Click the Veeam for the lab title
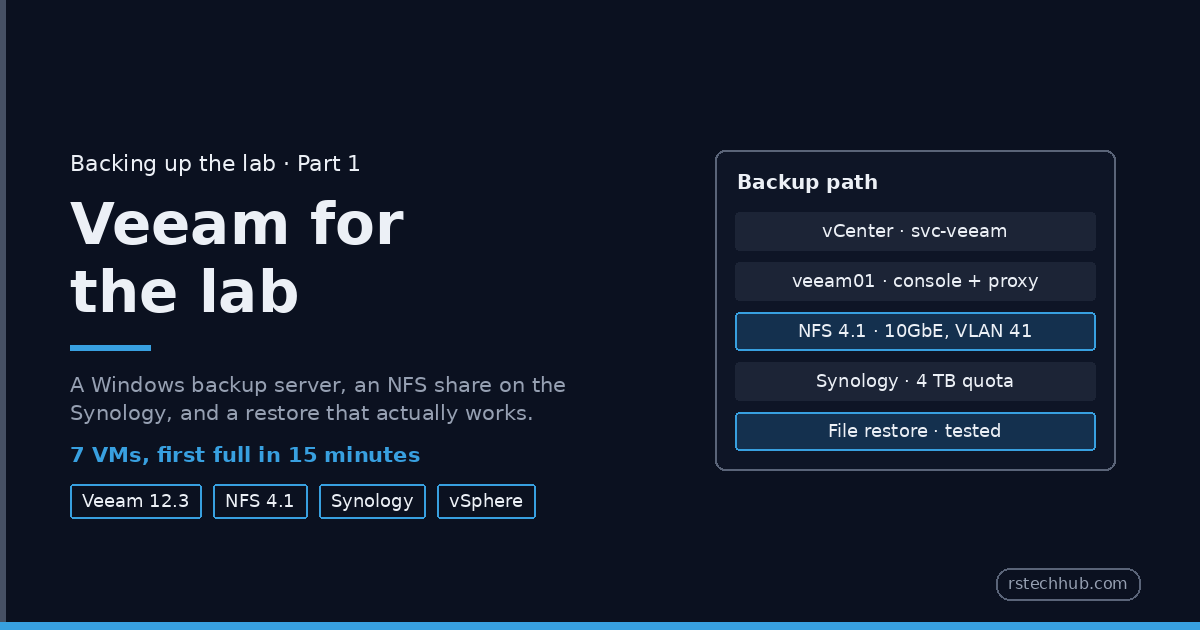 pos(237,258)
